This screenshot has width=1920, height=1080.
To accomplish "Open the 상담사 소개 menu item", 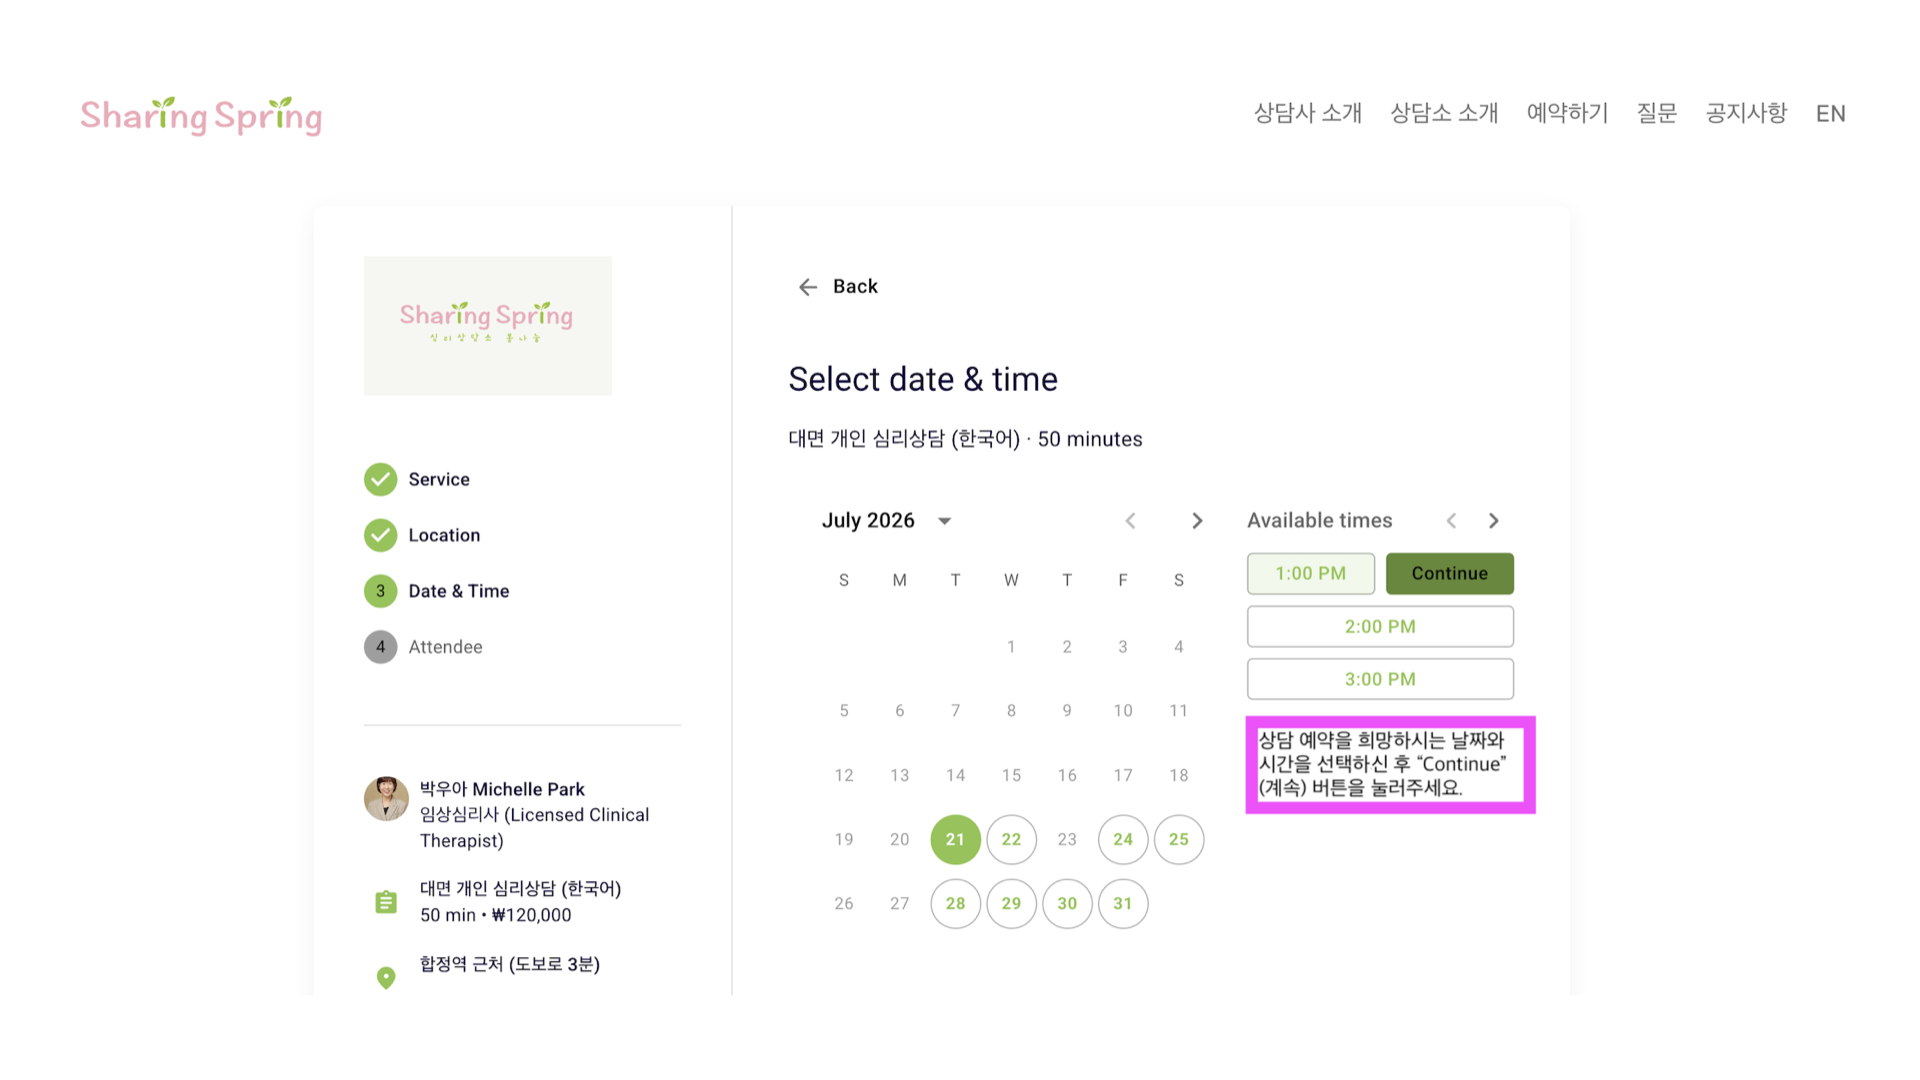I will (x=1308, y=114).
